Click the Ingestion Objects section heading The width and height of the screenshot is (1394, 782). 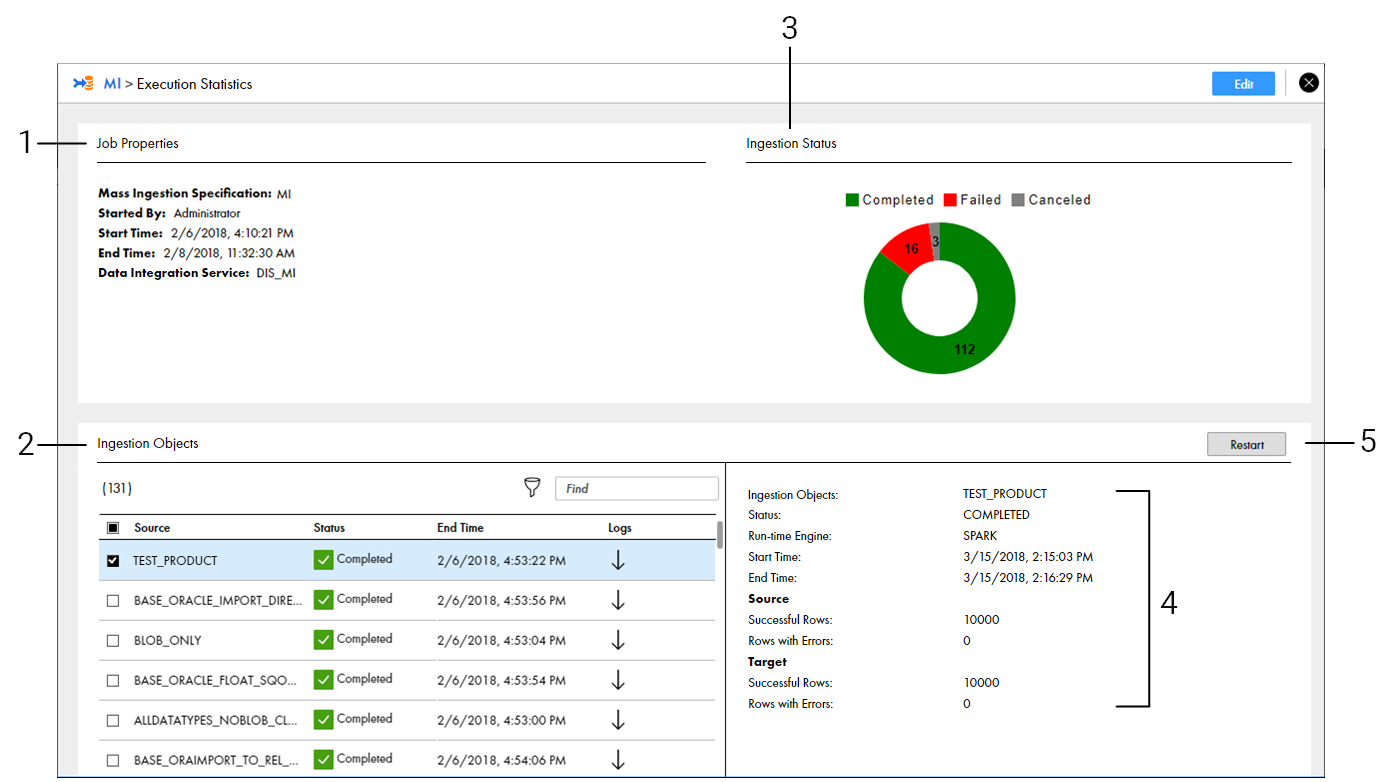(148, 444)
